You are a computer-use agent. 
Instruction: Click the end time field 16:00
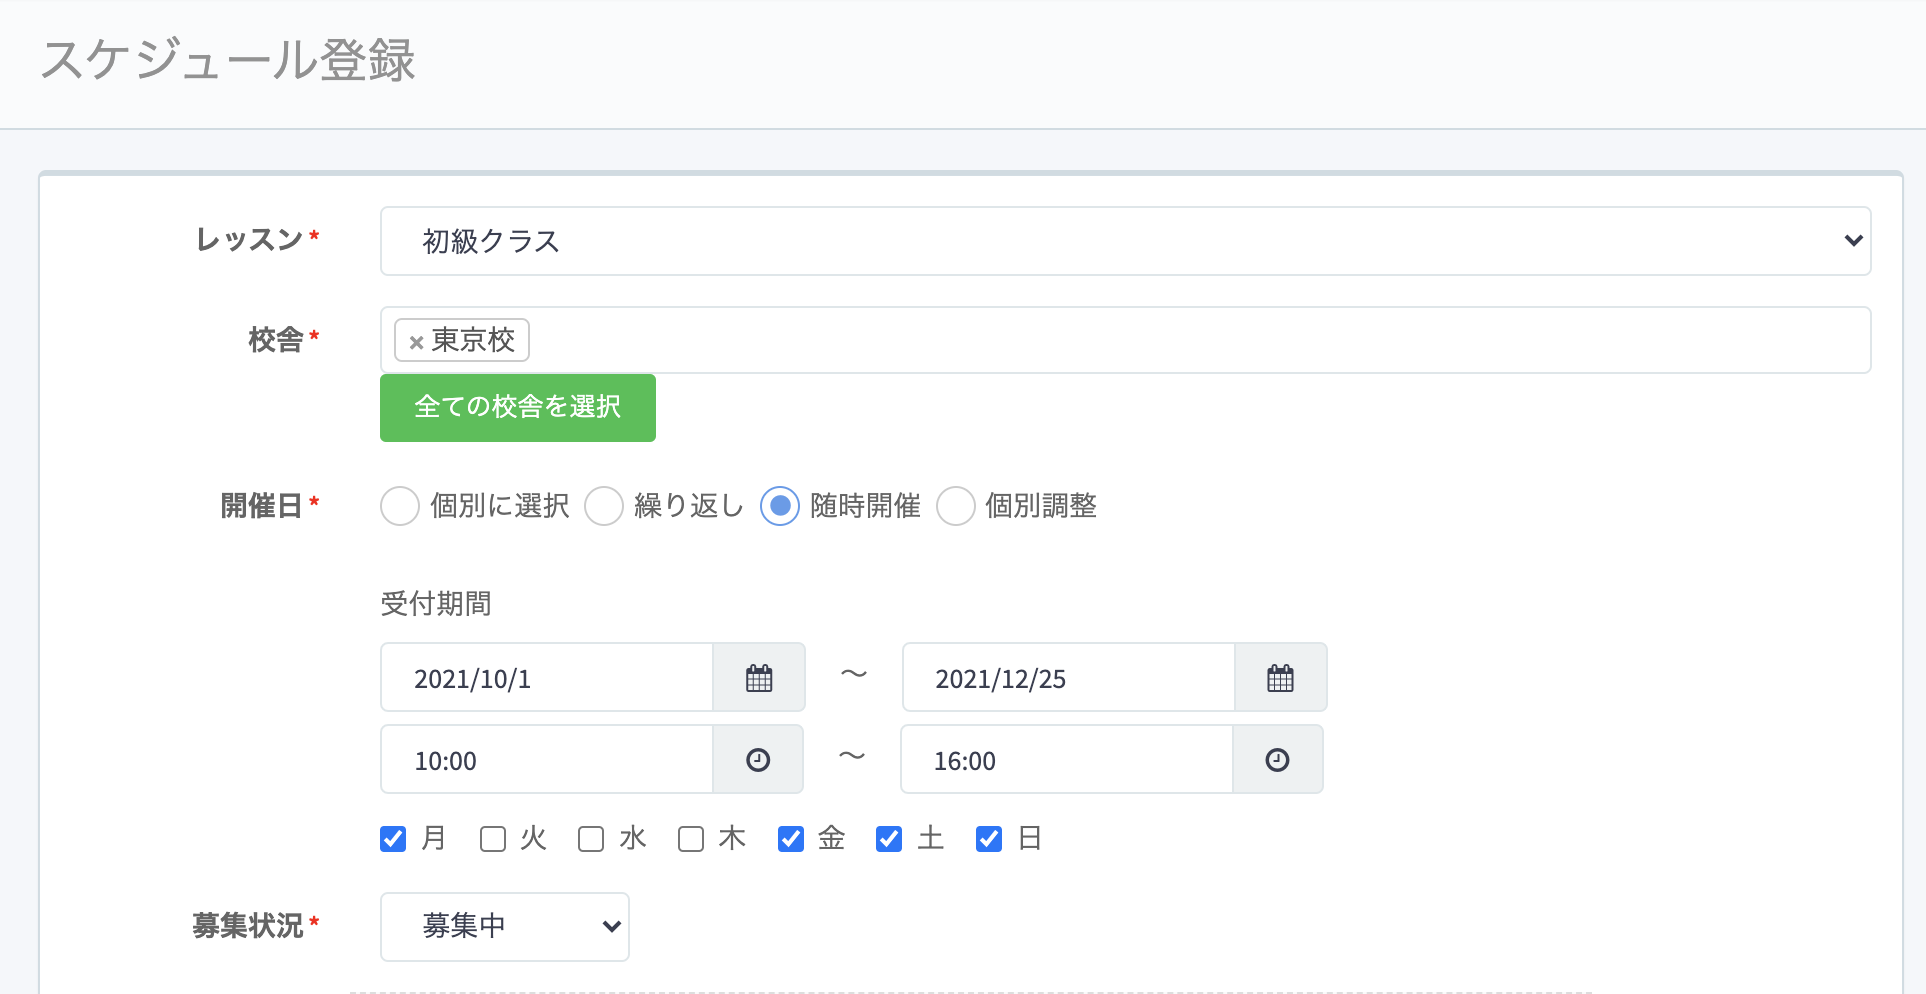[1067, 760]
